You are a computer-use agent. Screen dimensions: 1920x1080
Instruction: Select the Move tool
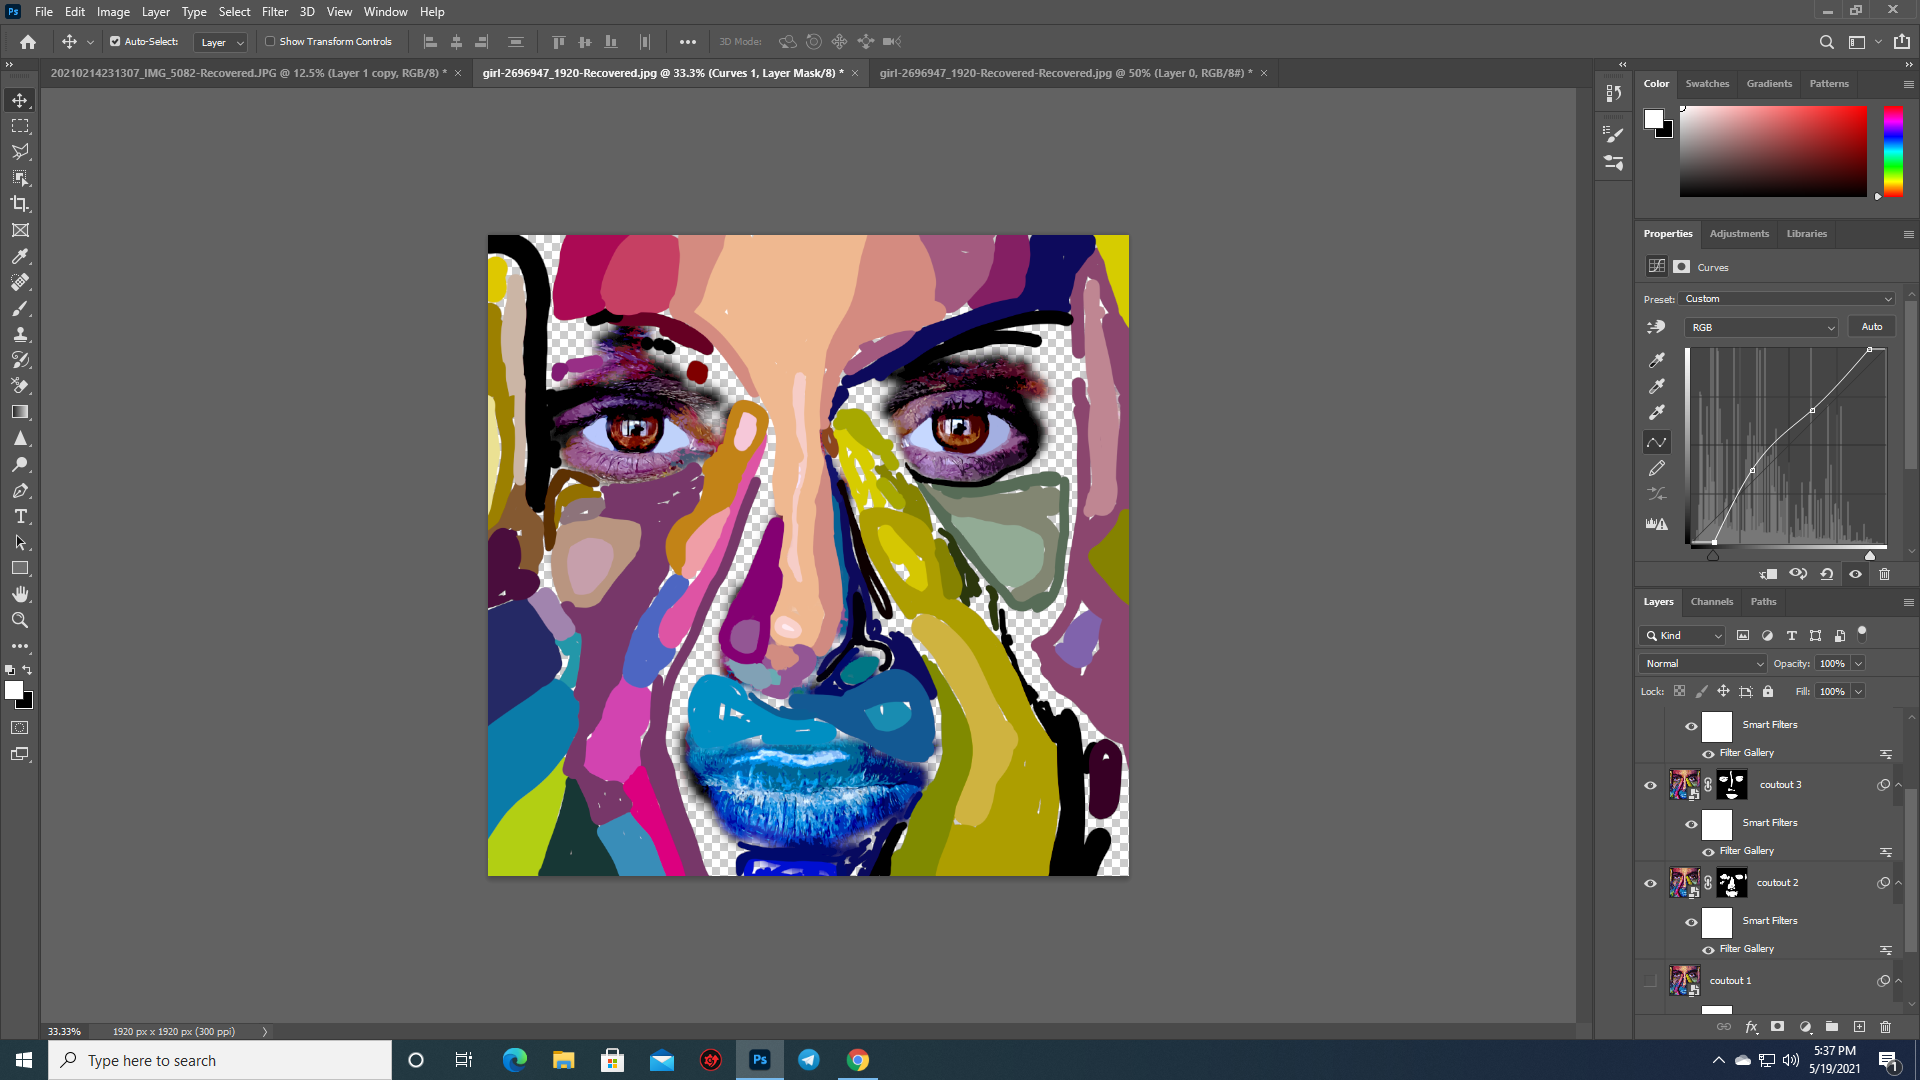pos(20,100)
